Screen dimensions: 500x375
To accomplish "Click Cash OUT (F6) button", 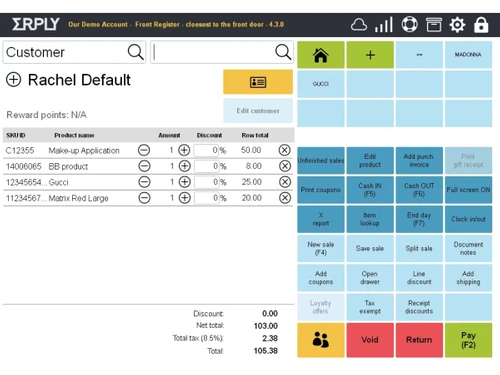I will tap(419, 190).
